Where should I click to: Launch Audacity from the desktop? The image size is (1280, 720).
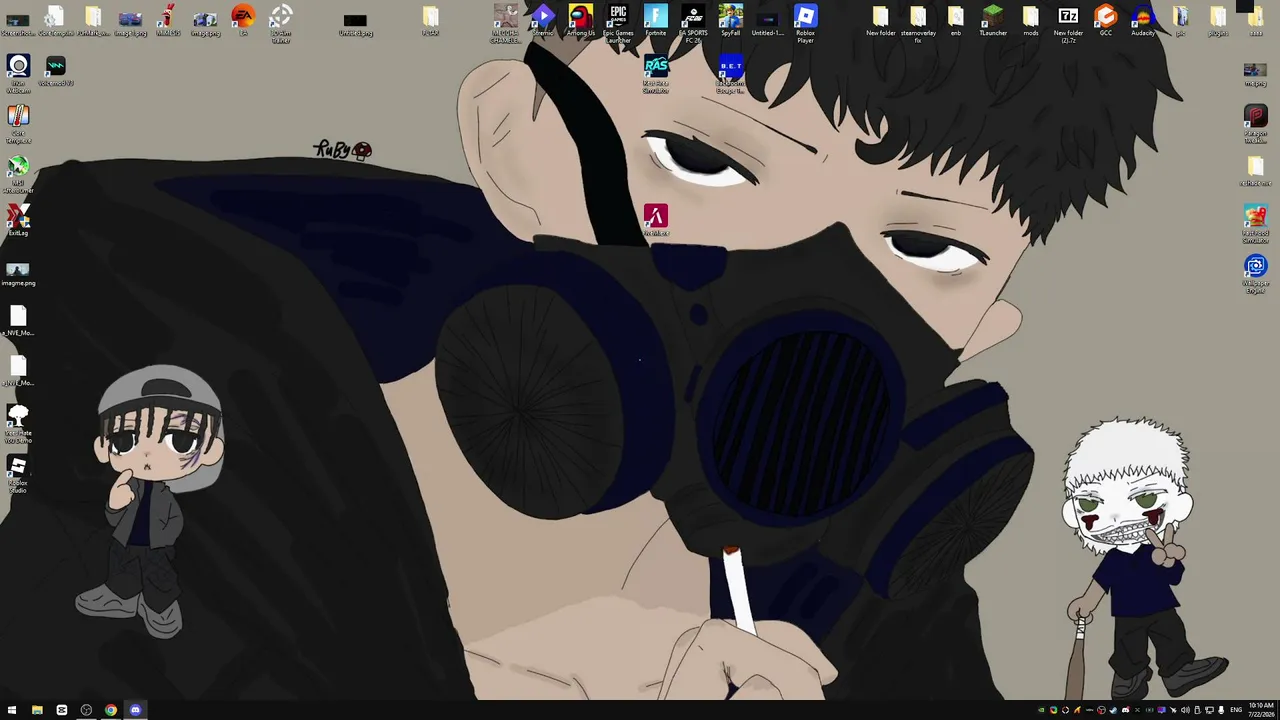(1143, 20)
